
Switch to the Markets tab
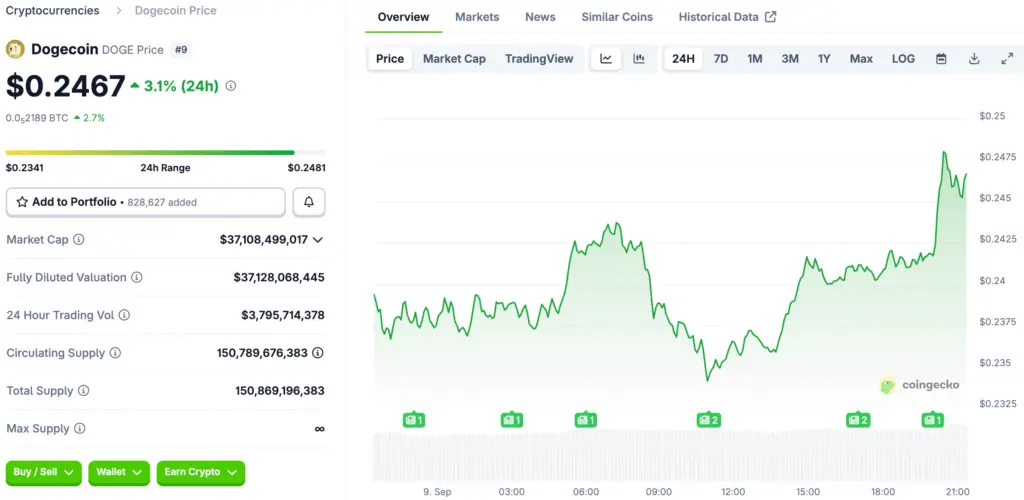point(477,17)
